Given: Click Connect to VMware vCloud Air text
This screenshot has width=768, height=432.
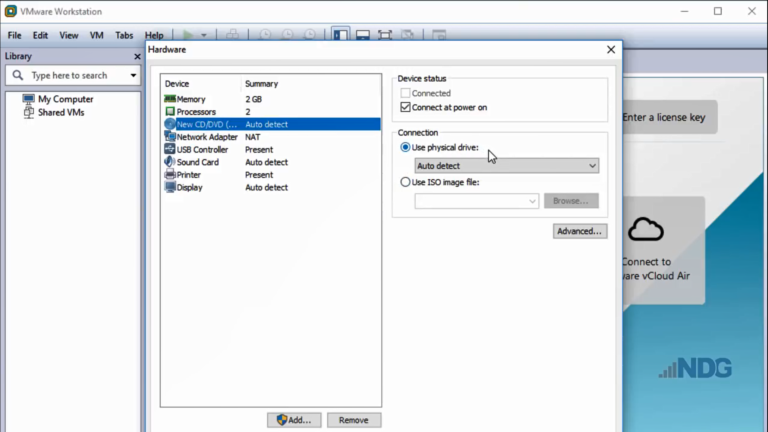Looking at the screenshot, I should pos(655,269).
